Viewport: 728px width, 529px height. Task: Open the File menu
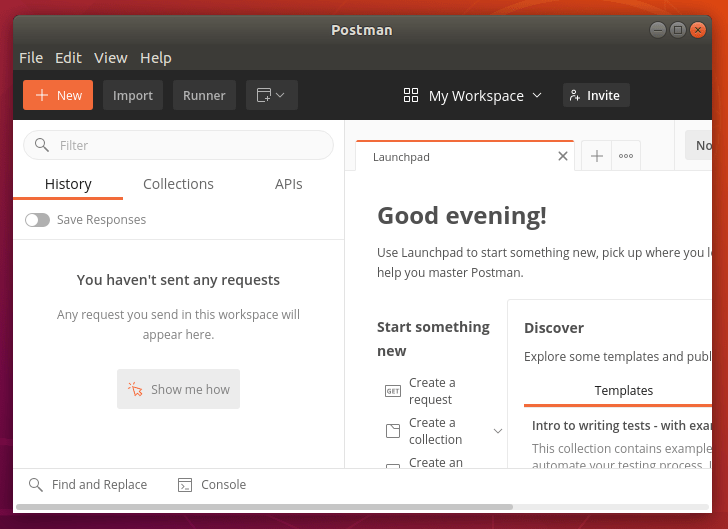point(31,58)
